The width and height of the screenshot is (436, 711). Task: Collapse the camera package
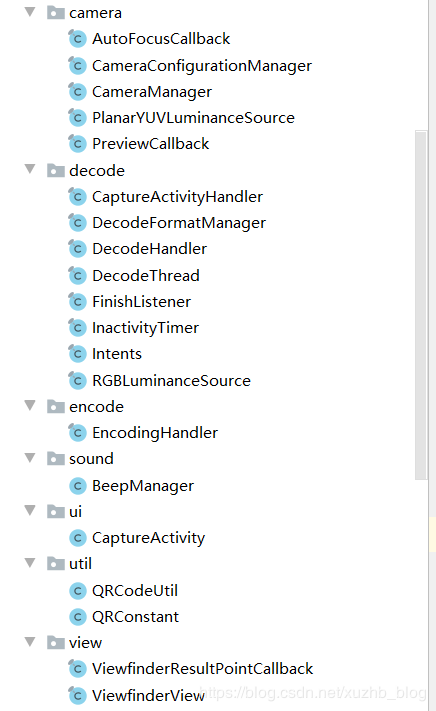[x=30, y=12]
